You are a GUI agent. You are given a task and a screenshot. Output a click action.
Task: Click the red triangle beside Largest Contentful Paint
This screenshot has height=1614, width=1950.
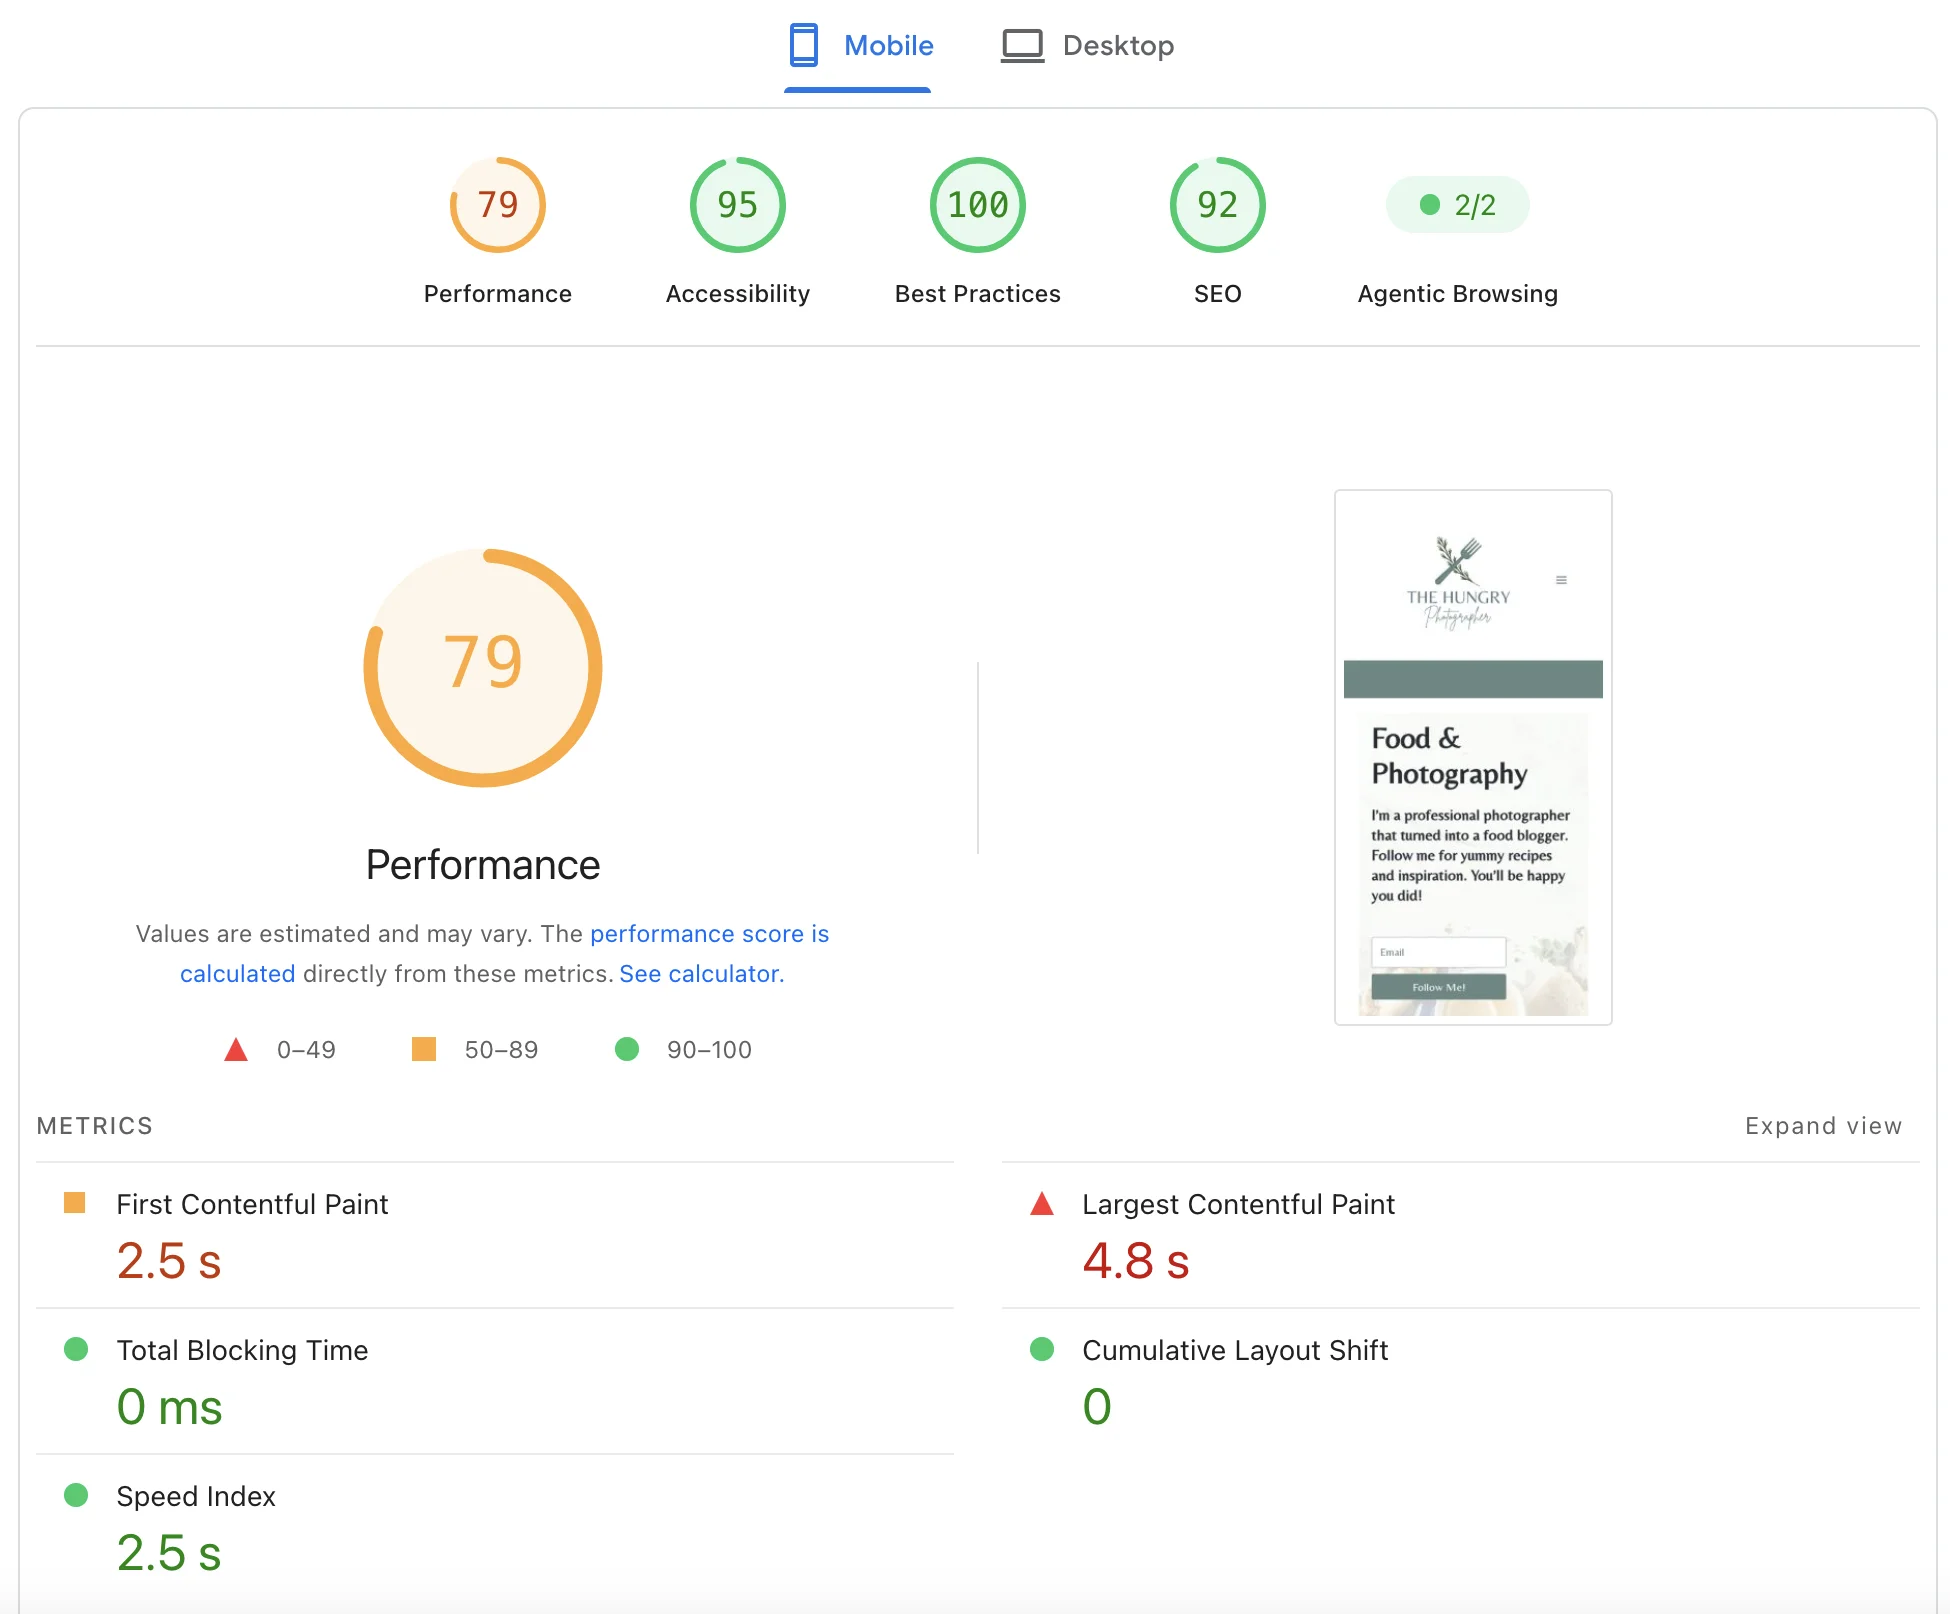1042,1203
